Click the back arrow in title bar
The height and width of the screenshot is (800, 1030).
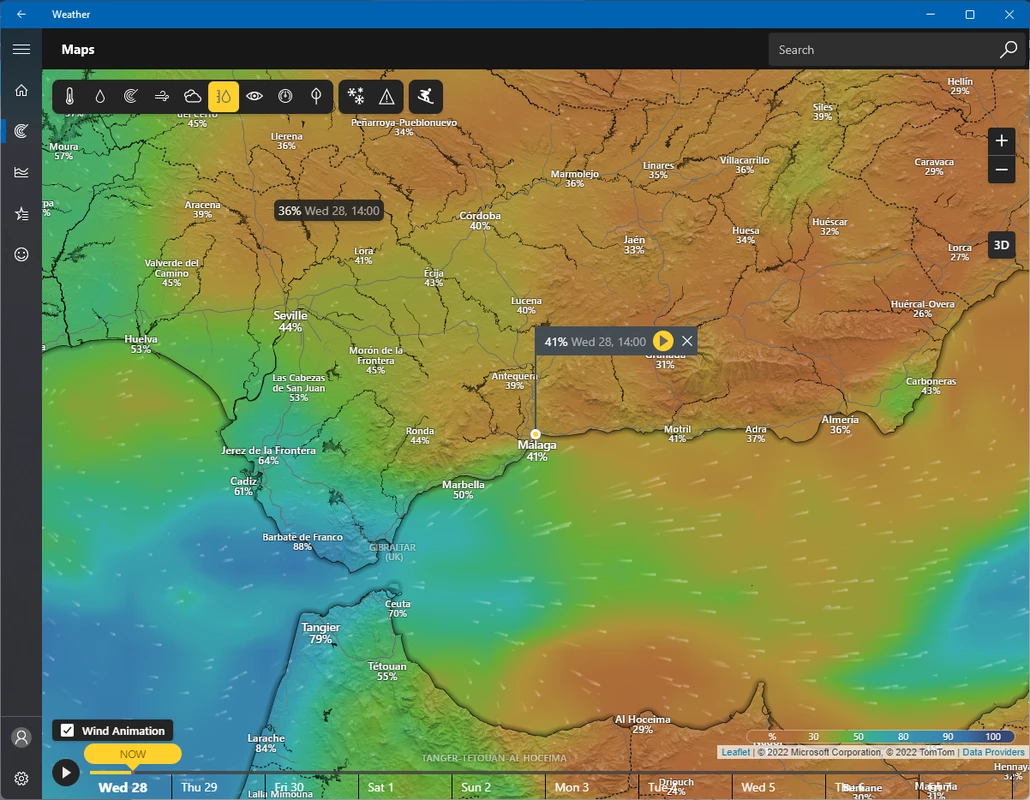(x=21, y=14)
